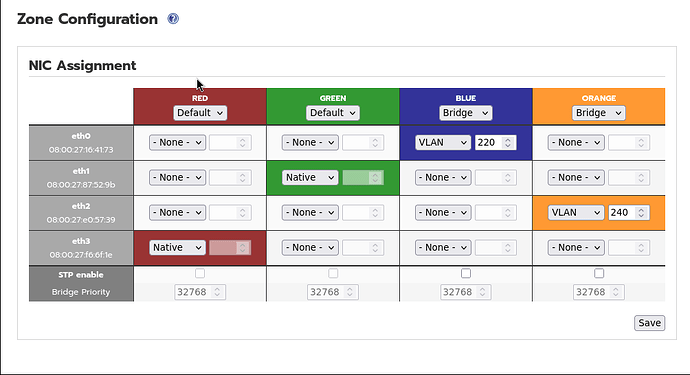
Task: Expand the ORANGE zone Bridge mode dropdown
Action: [598, 113]
